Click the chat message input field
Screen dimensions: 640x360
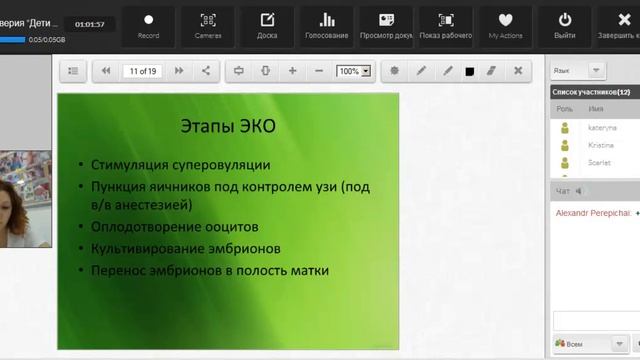[596, 321]
